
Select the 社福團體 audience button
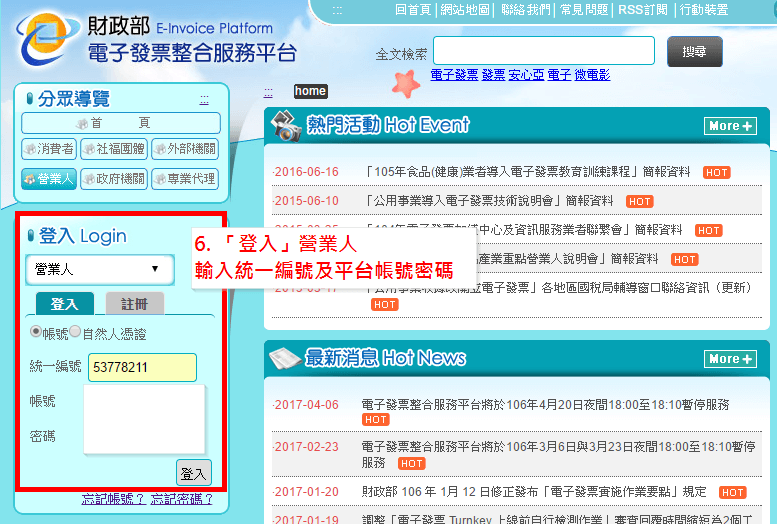tap(114, 149)
